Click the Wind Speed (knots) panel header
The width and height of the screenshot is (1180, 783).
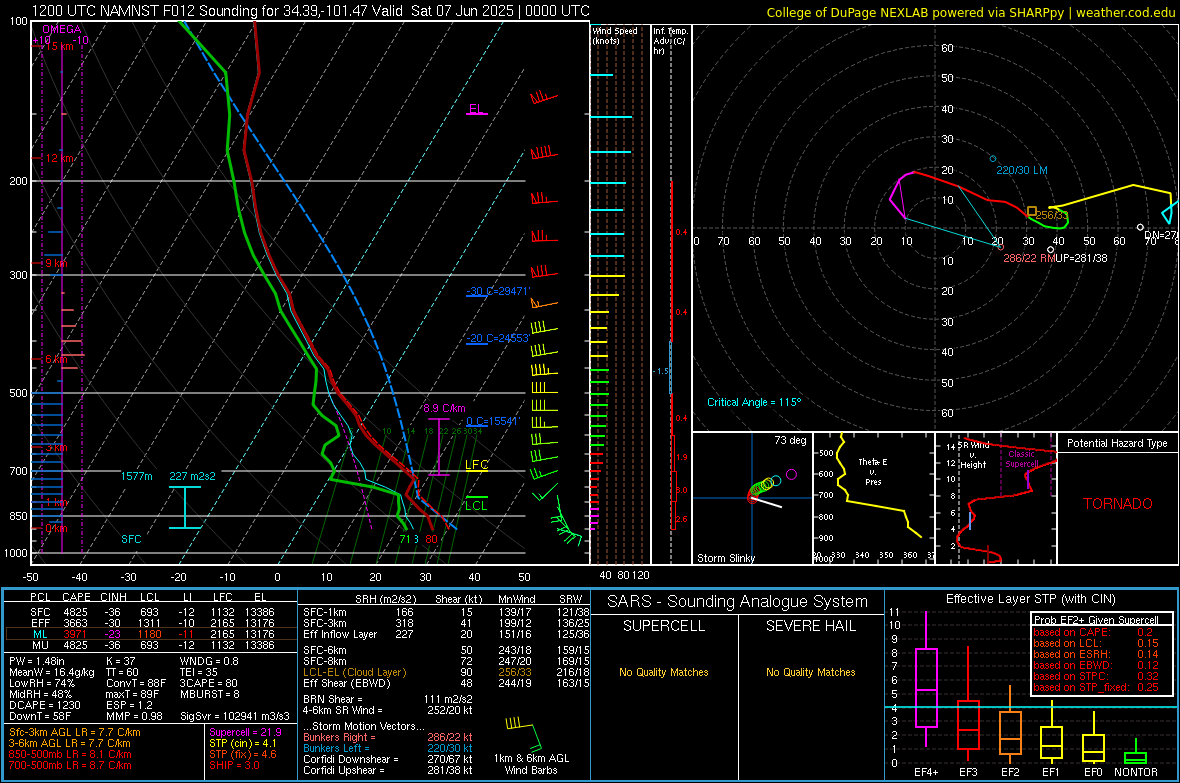(x=615, y=35)
